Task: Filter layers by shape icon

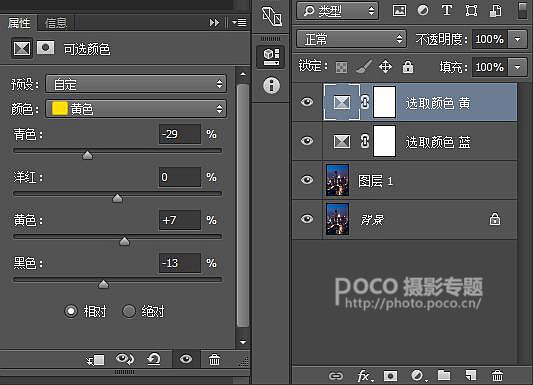Action: coord(471,11)
